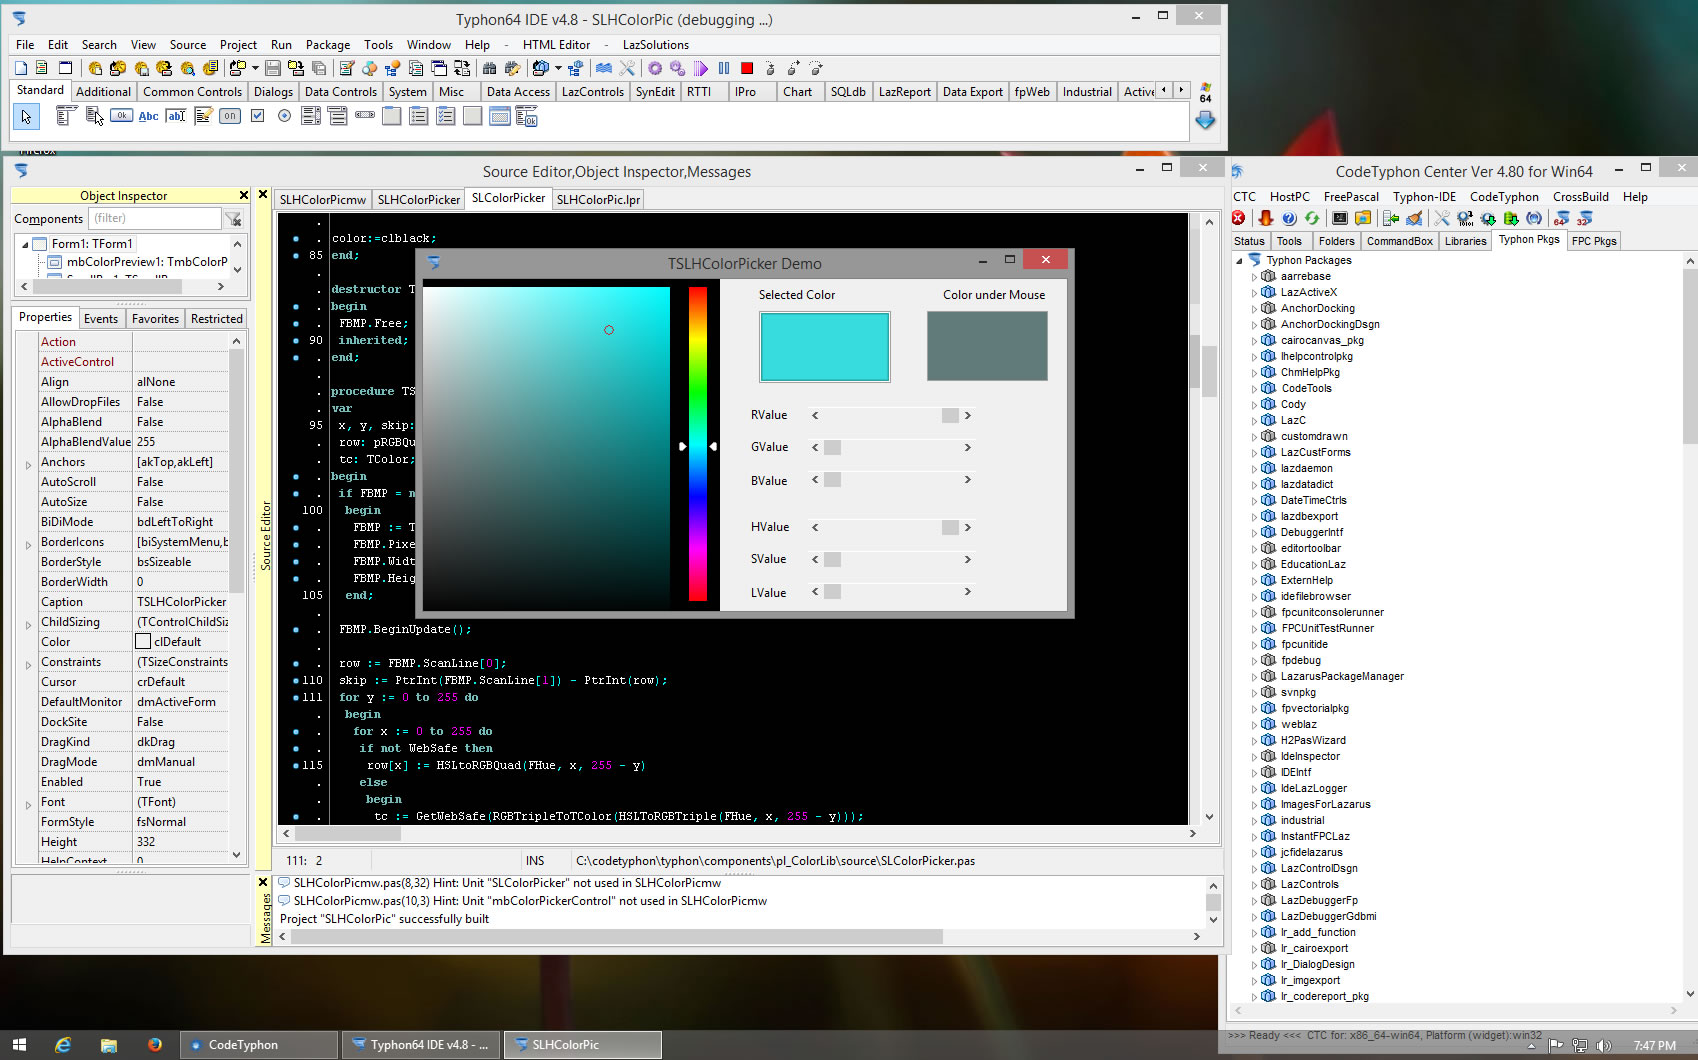1698x1060 pixels.
Task: Open the Data Controls palette tab
Action: tap(340, 92)
